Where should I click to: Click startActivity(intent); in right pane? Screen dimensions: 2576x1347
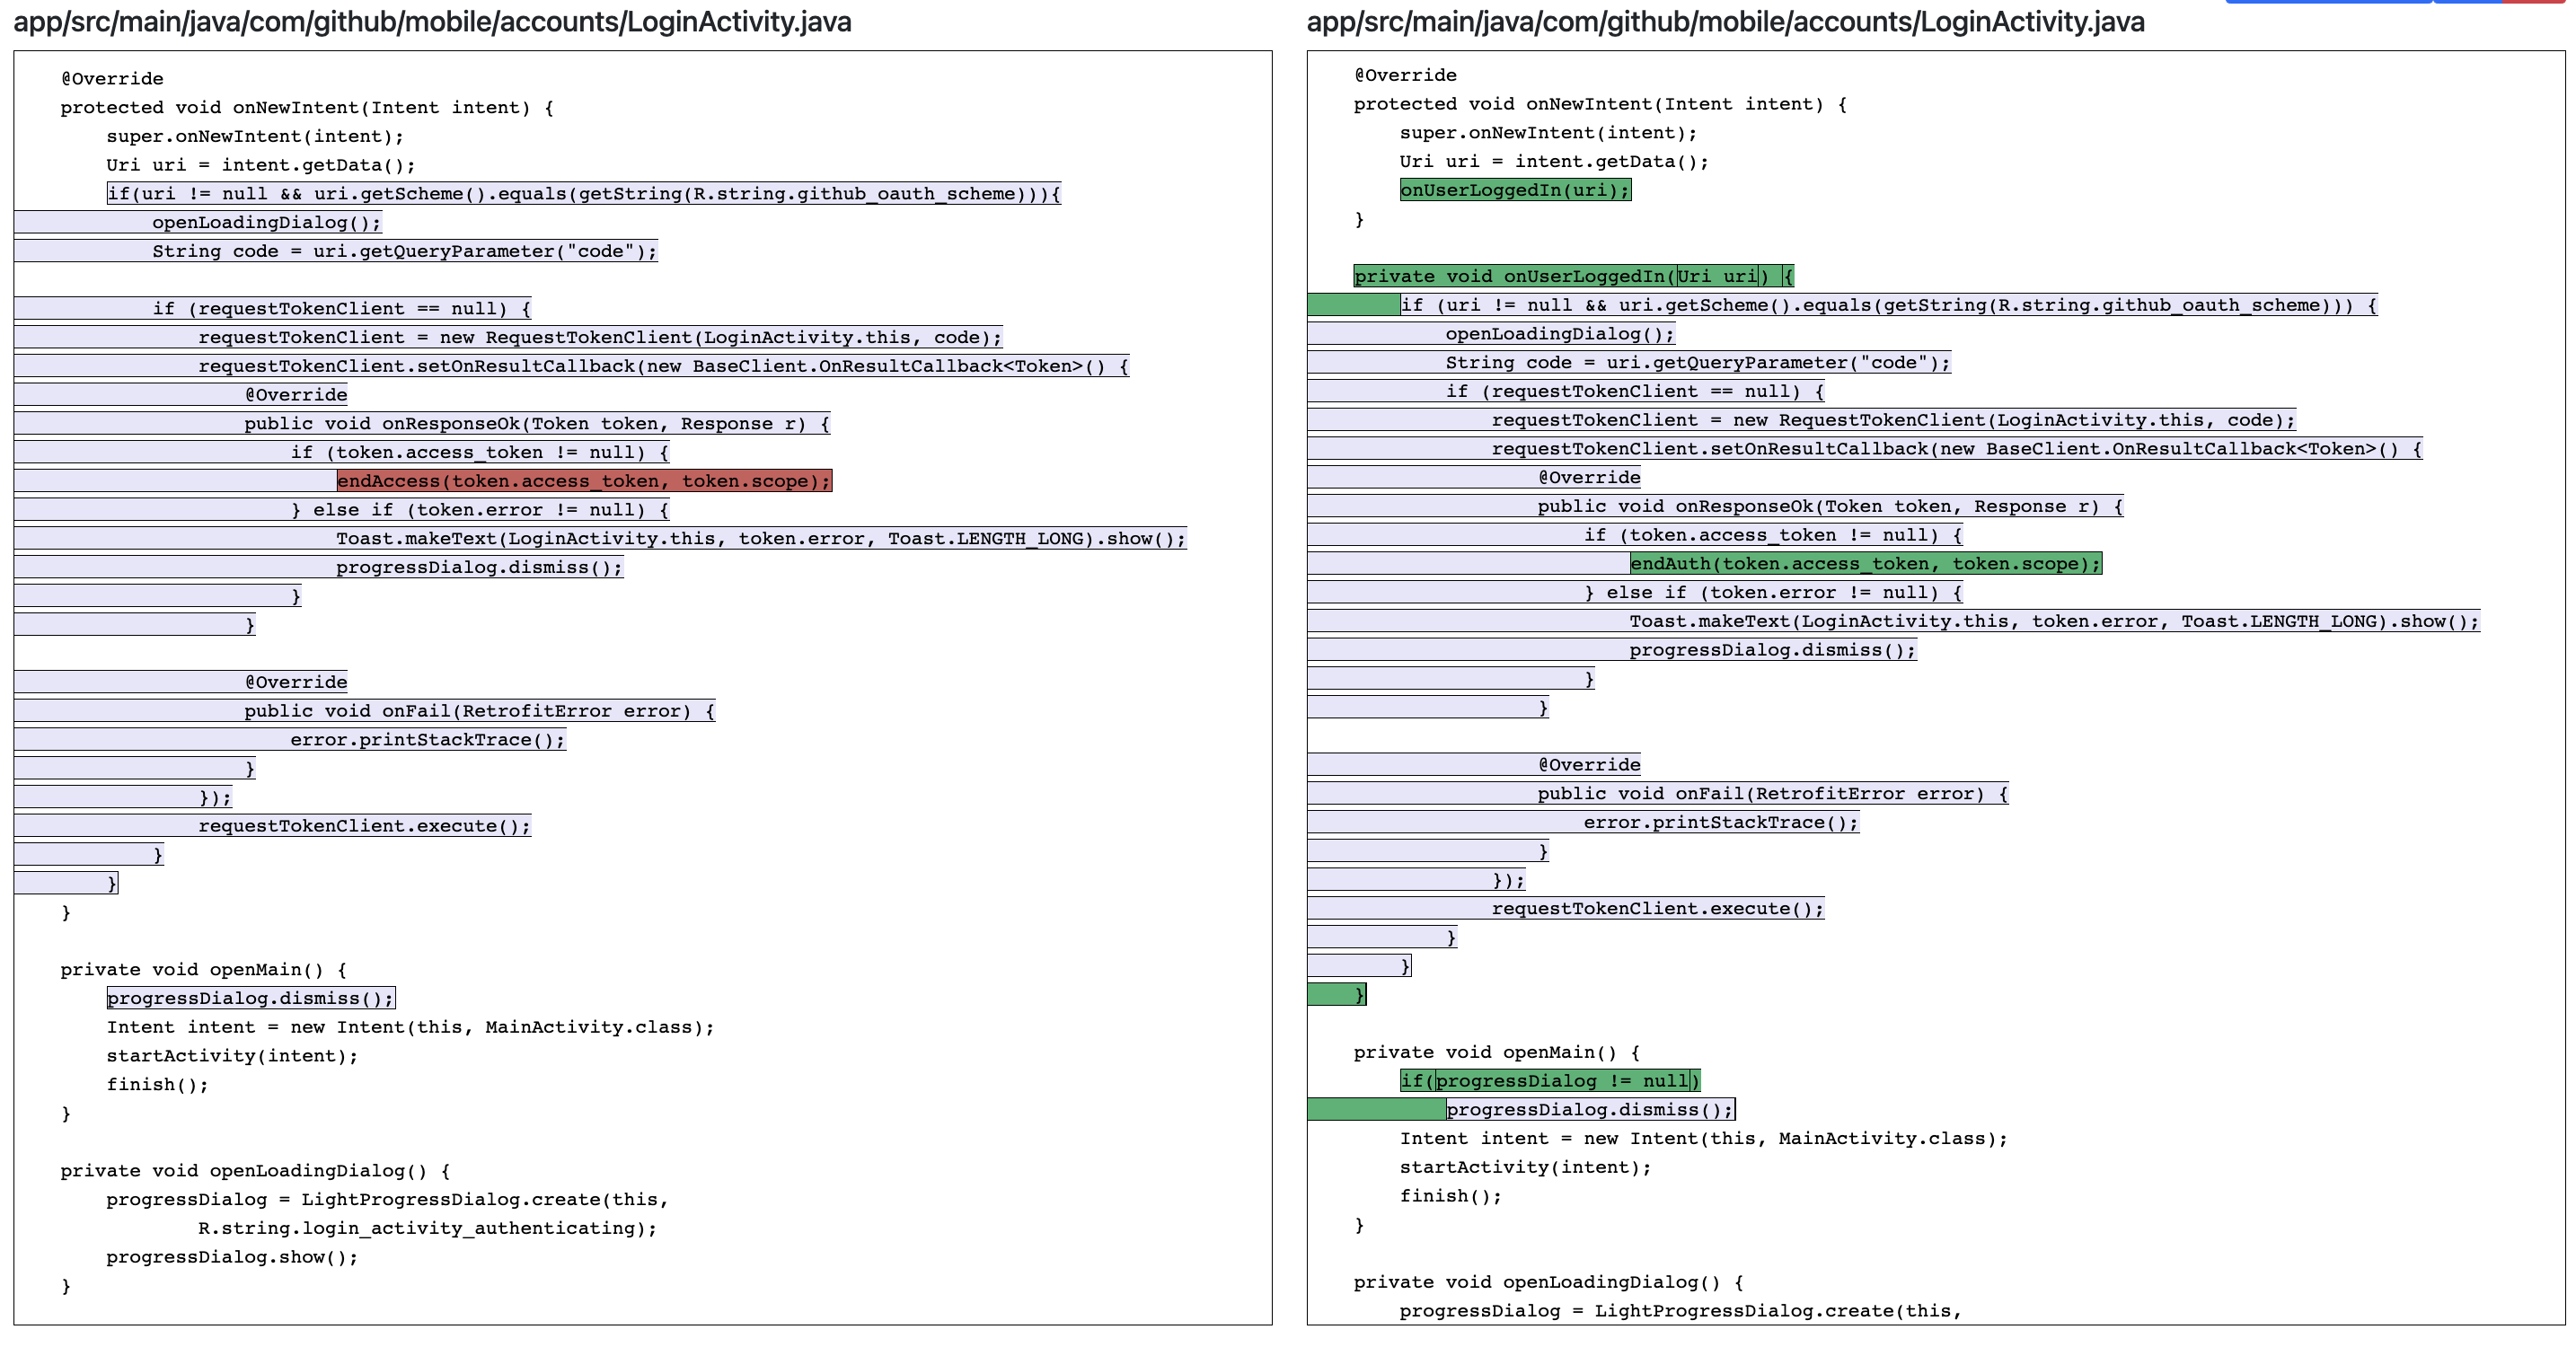click(1526, 1168)
